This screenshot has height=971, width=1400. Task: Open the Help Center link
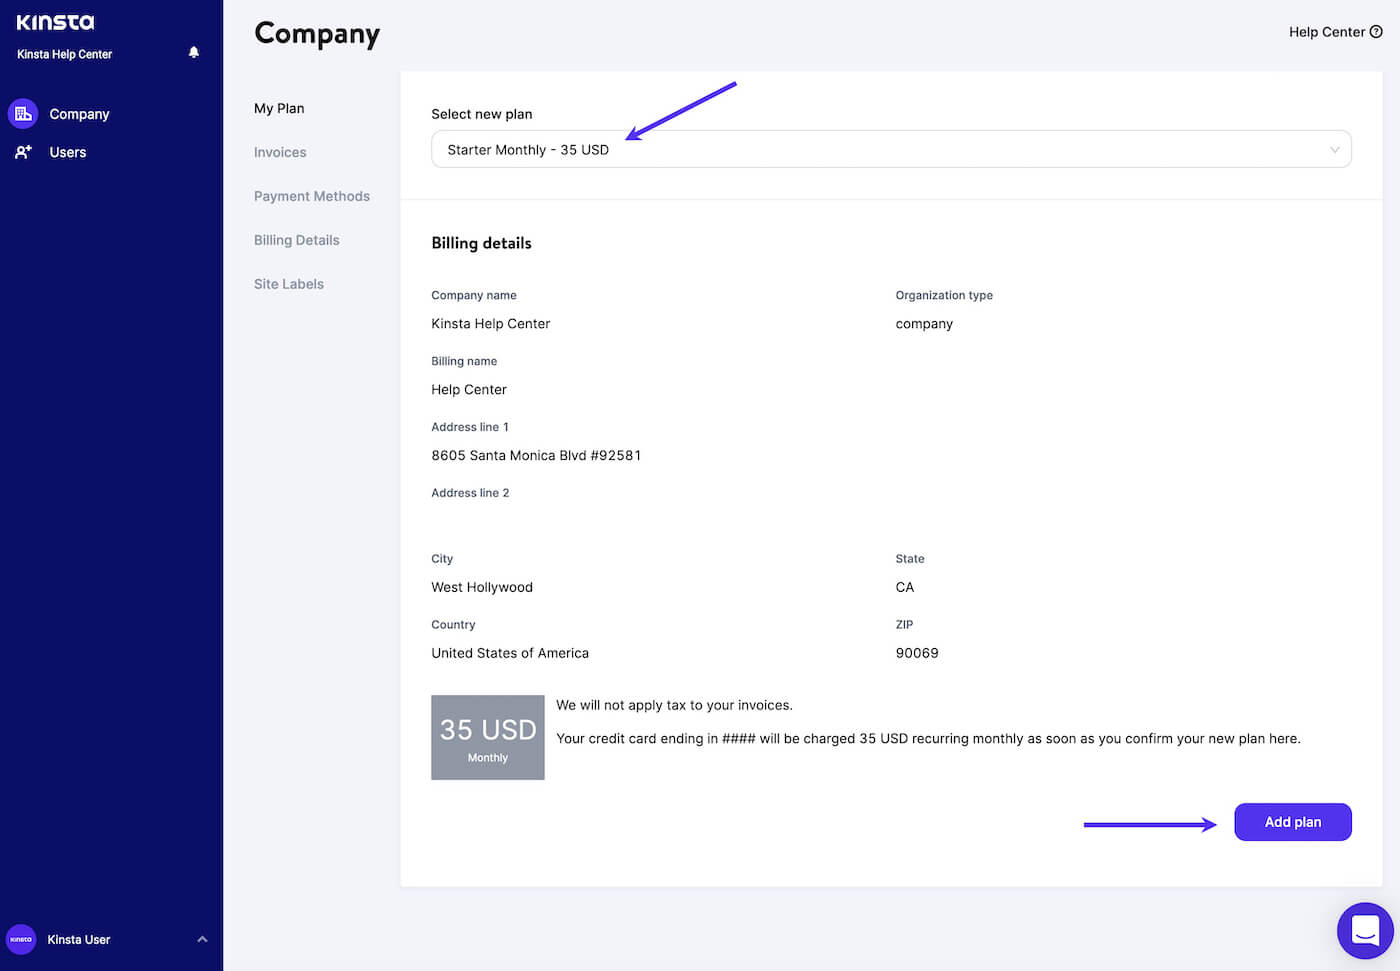point(1326,32)
